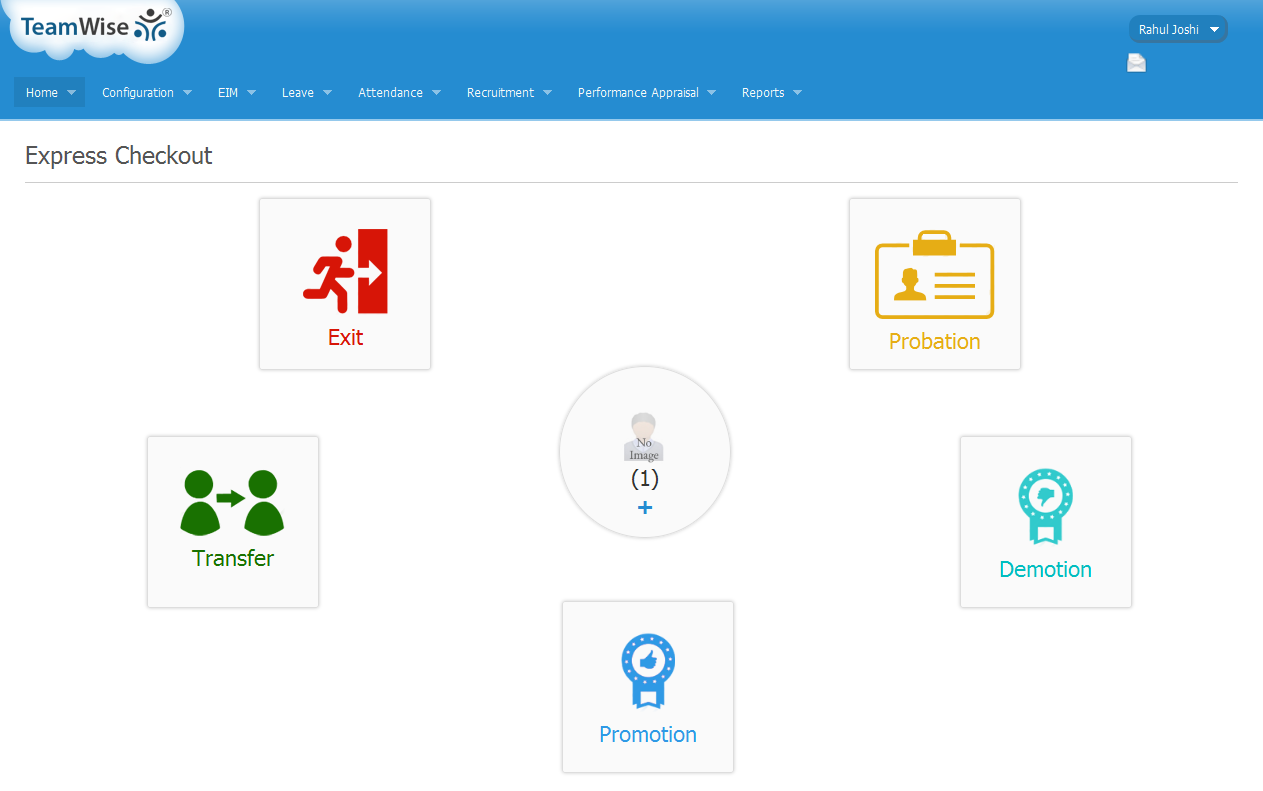Click the Transfer text label
The width and height of the screenshot is (1263, 791).
[233, 559]
